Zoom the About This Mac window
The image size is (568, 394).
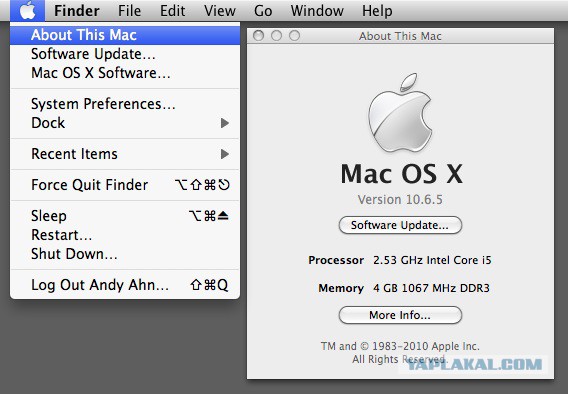pos(295,36)
